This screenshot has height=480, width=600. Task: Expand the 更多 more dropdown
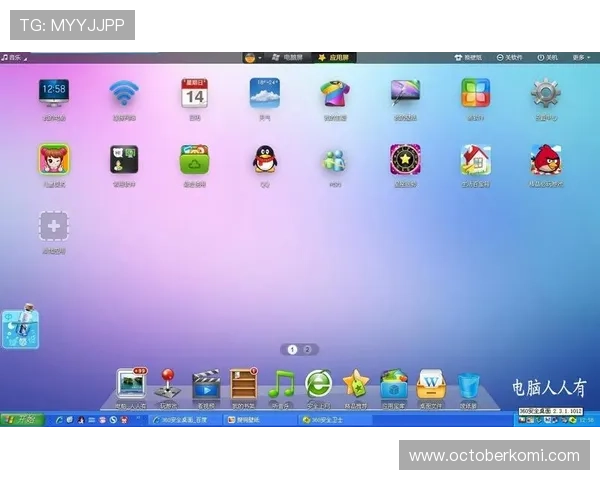pyautogui.click(x=582, y=57)
